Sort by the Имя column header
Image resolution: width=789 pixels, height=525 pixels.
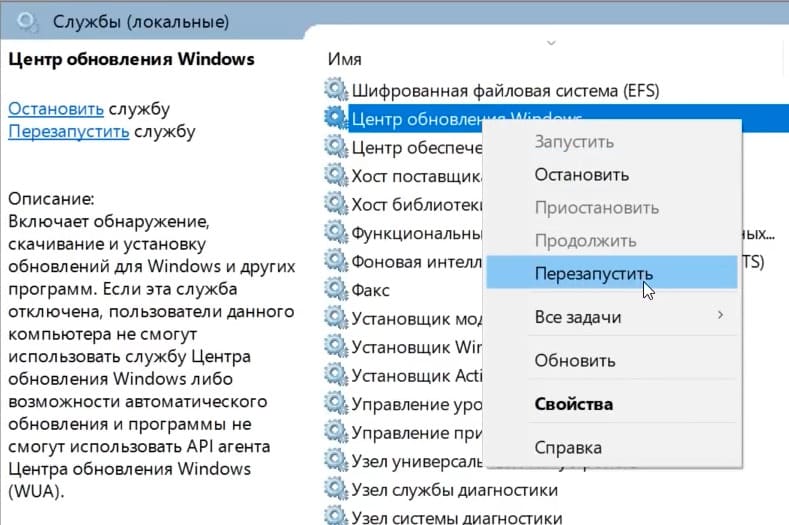coord(345,59)
